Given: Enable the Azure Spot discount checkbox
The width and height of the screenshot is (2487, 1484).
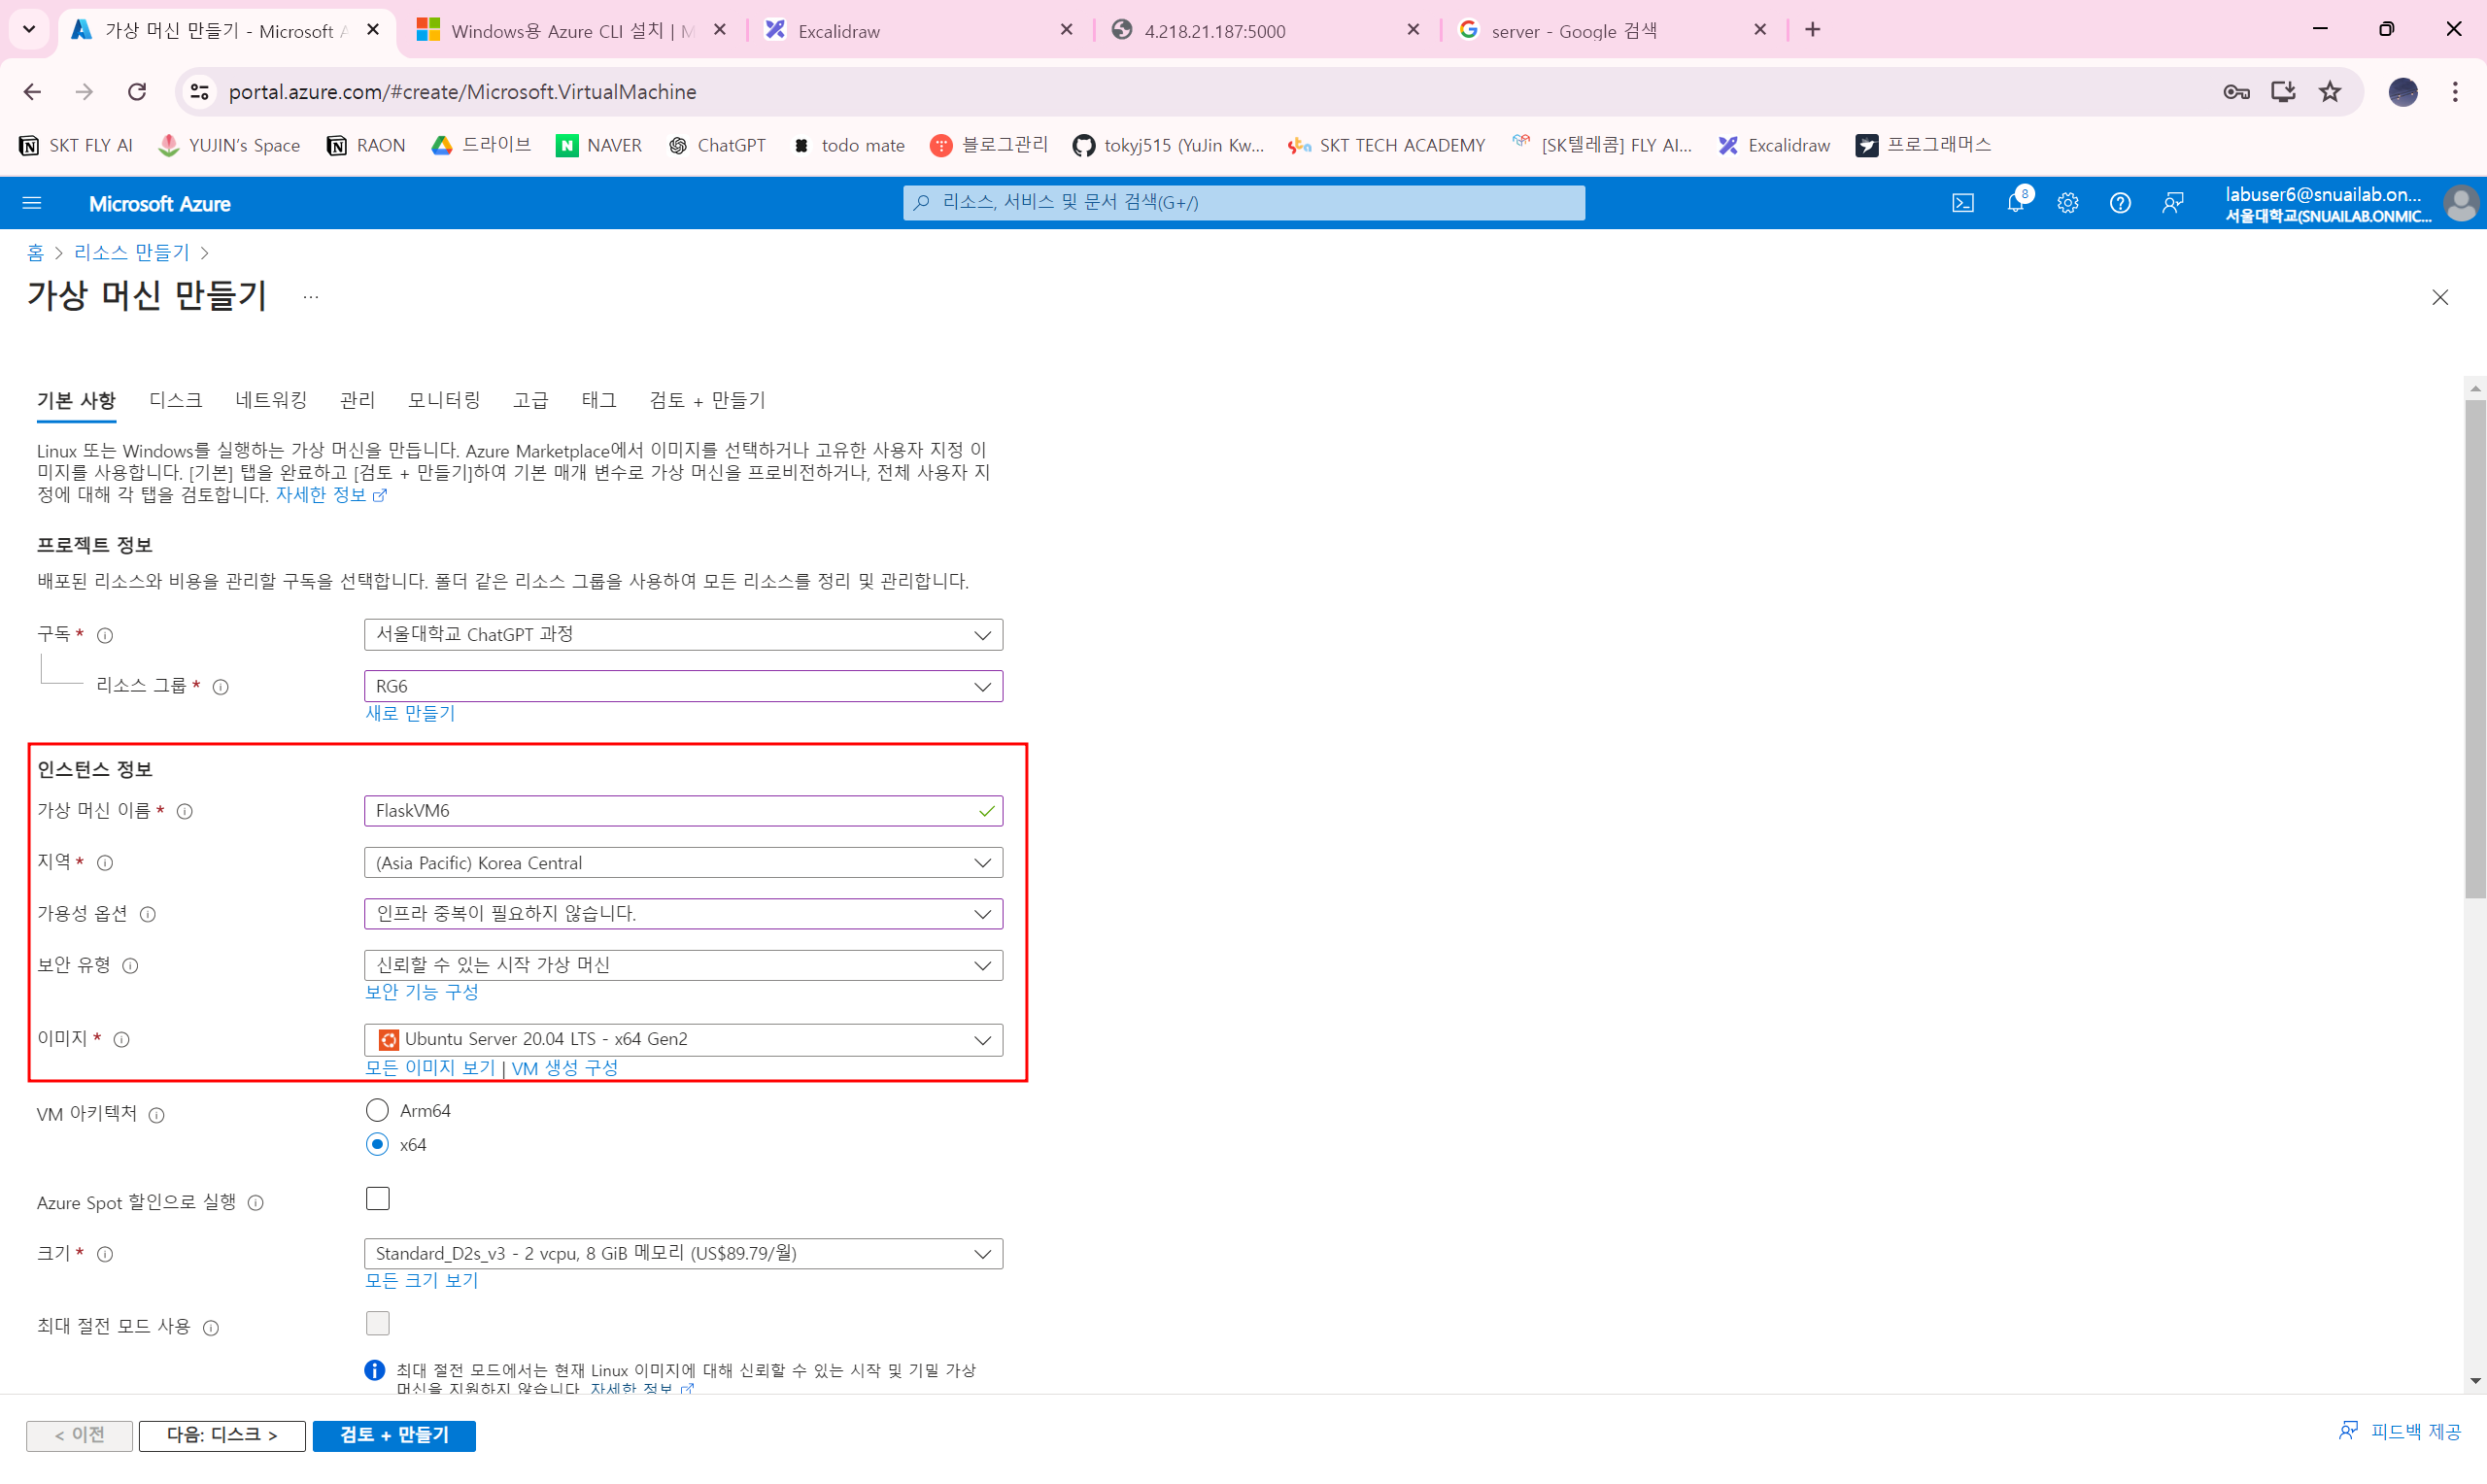Looking at the screenshot, I should (x=377, y=1198).
